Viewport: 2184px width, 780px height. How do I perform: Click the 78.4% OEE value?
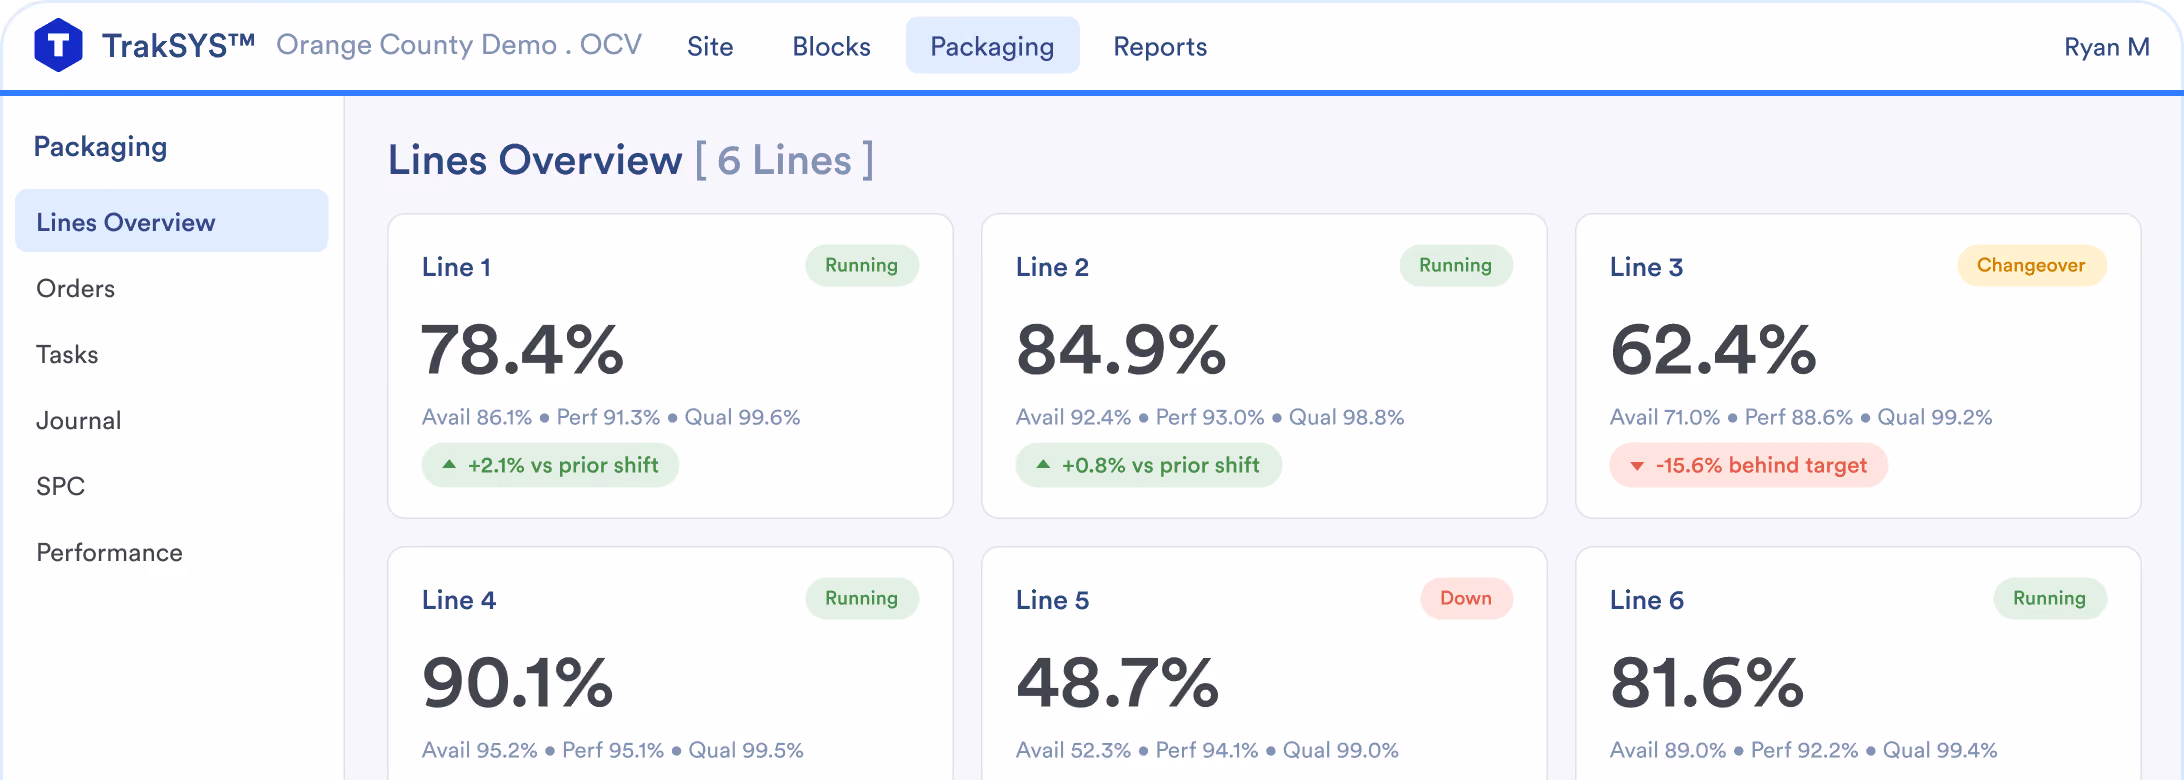(523, 350)
